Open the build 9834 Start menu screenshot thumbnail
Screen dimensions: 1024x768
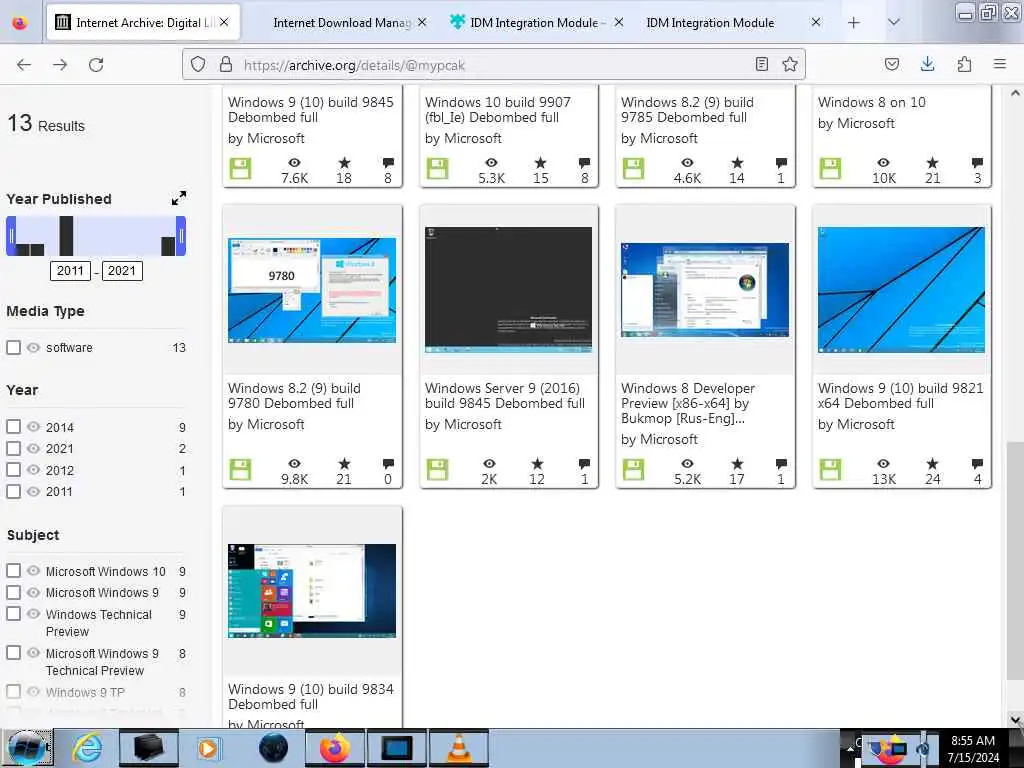click(x=312, y=590)
